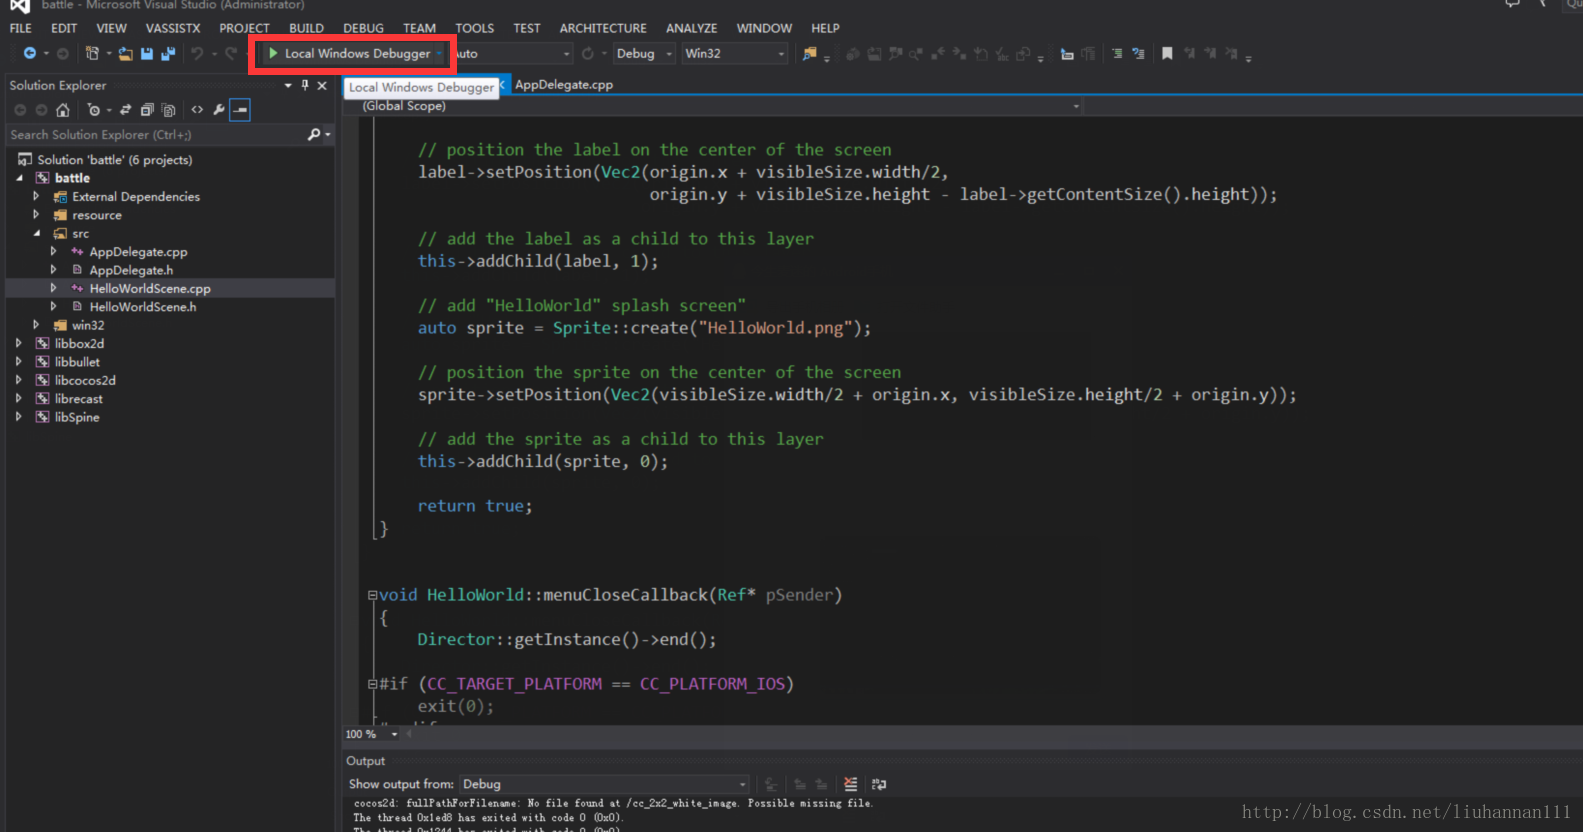The image size is (1583, 832).
Task: Click the Search Solution Explorer input field
Action: [x=155, y=134]
